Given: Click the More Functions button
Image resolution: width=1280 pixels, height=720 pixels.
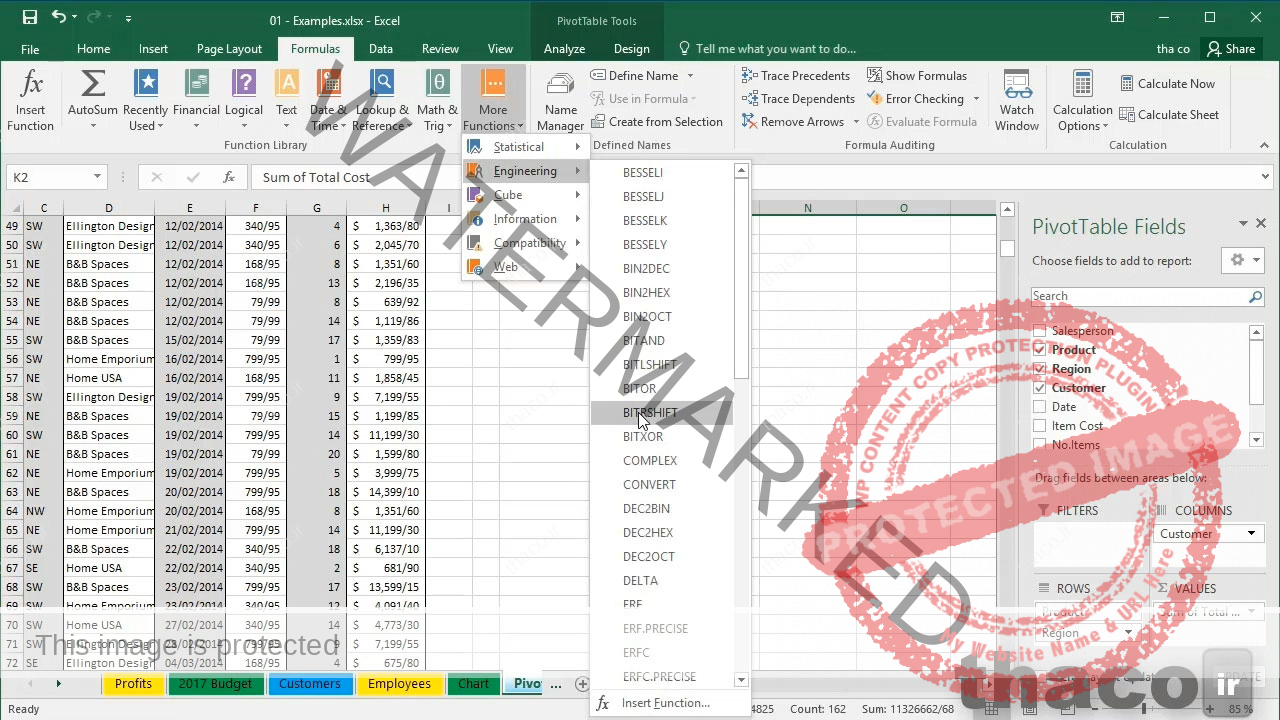Looking at the screenshot, I should (493, 100).
